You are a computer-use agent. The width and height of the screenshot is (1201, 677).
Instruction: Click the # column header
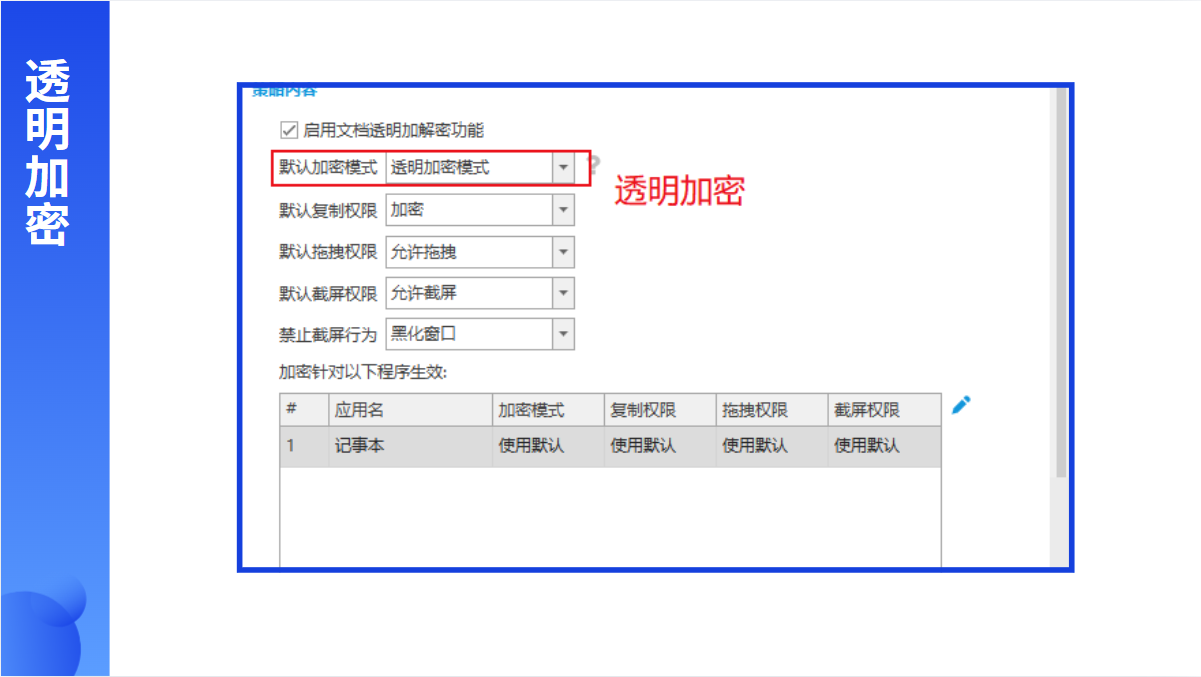pyautogui.click(x=303, y=410)
